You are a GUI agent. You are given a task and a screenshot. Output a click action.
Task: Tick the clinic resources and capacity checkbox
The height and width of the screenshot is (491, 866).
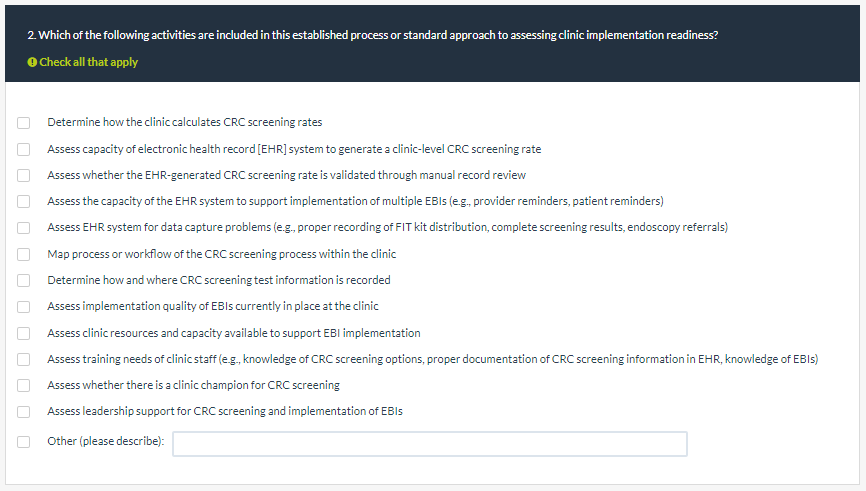(23, 333)
